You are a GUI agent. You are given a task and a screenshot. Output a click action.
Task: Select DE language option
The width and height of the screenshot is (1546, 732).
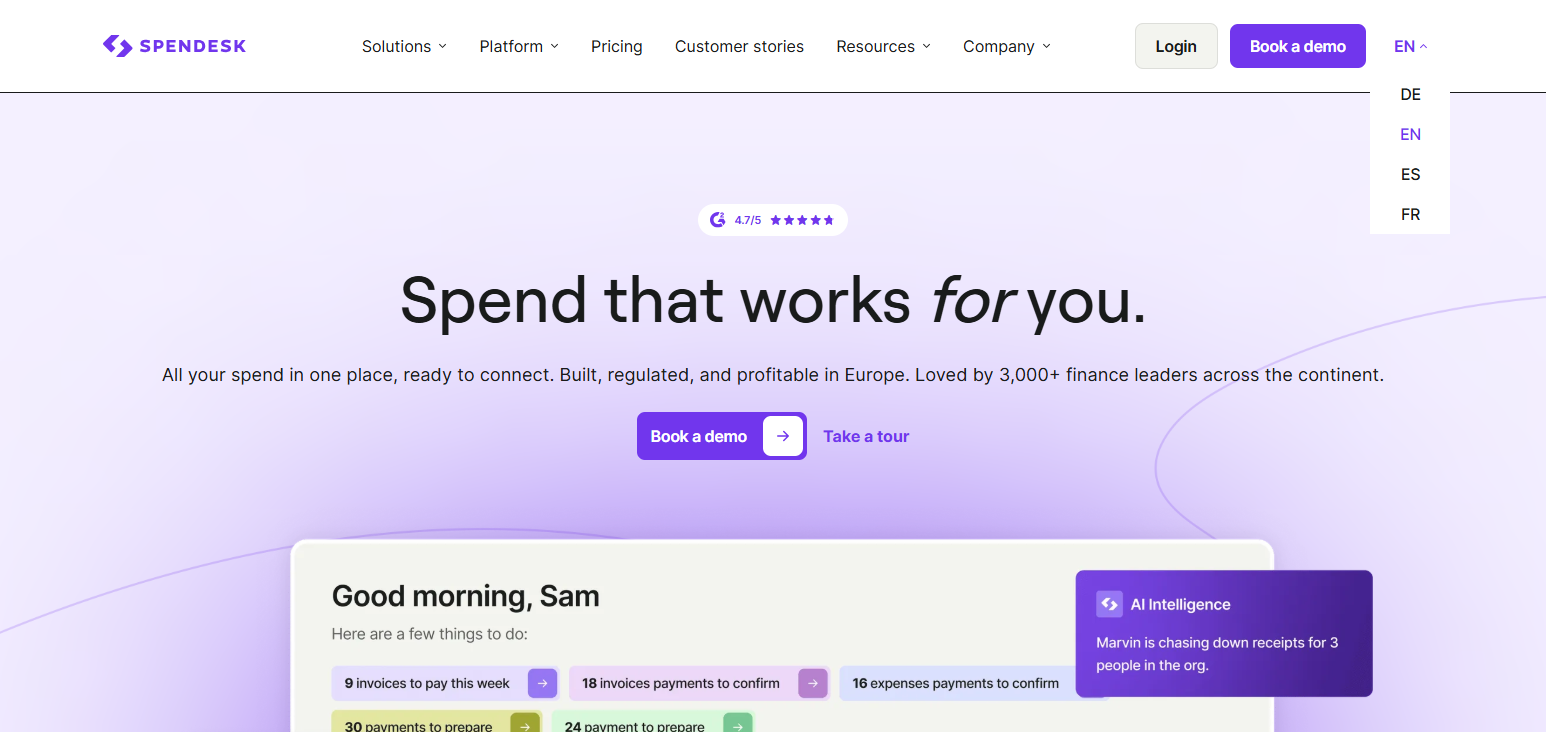point(1410,94)
